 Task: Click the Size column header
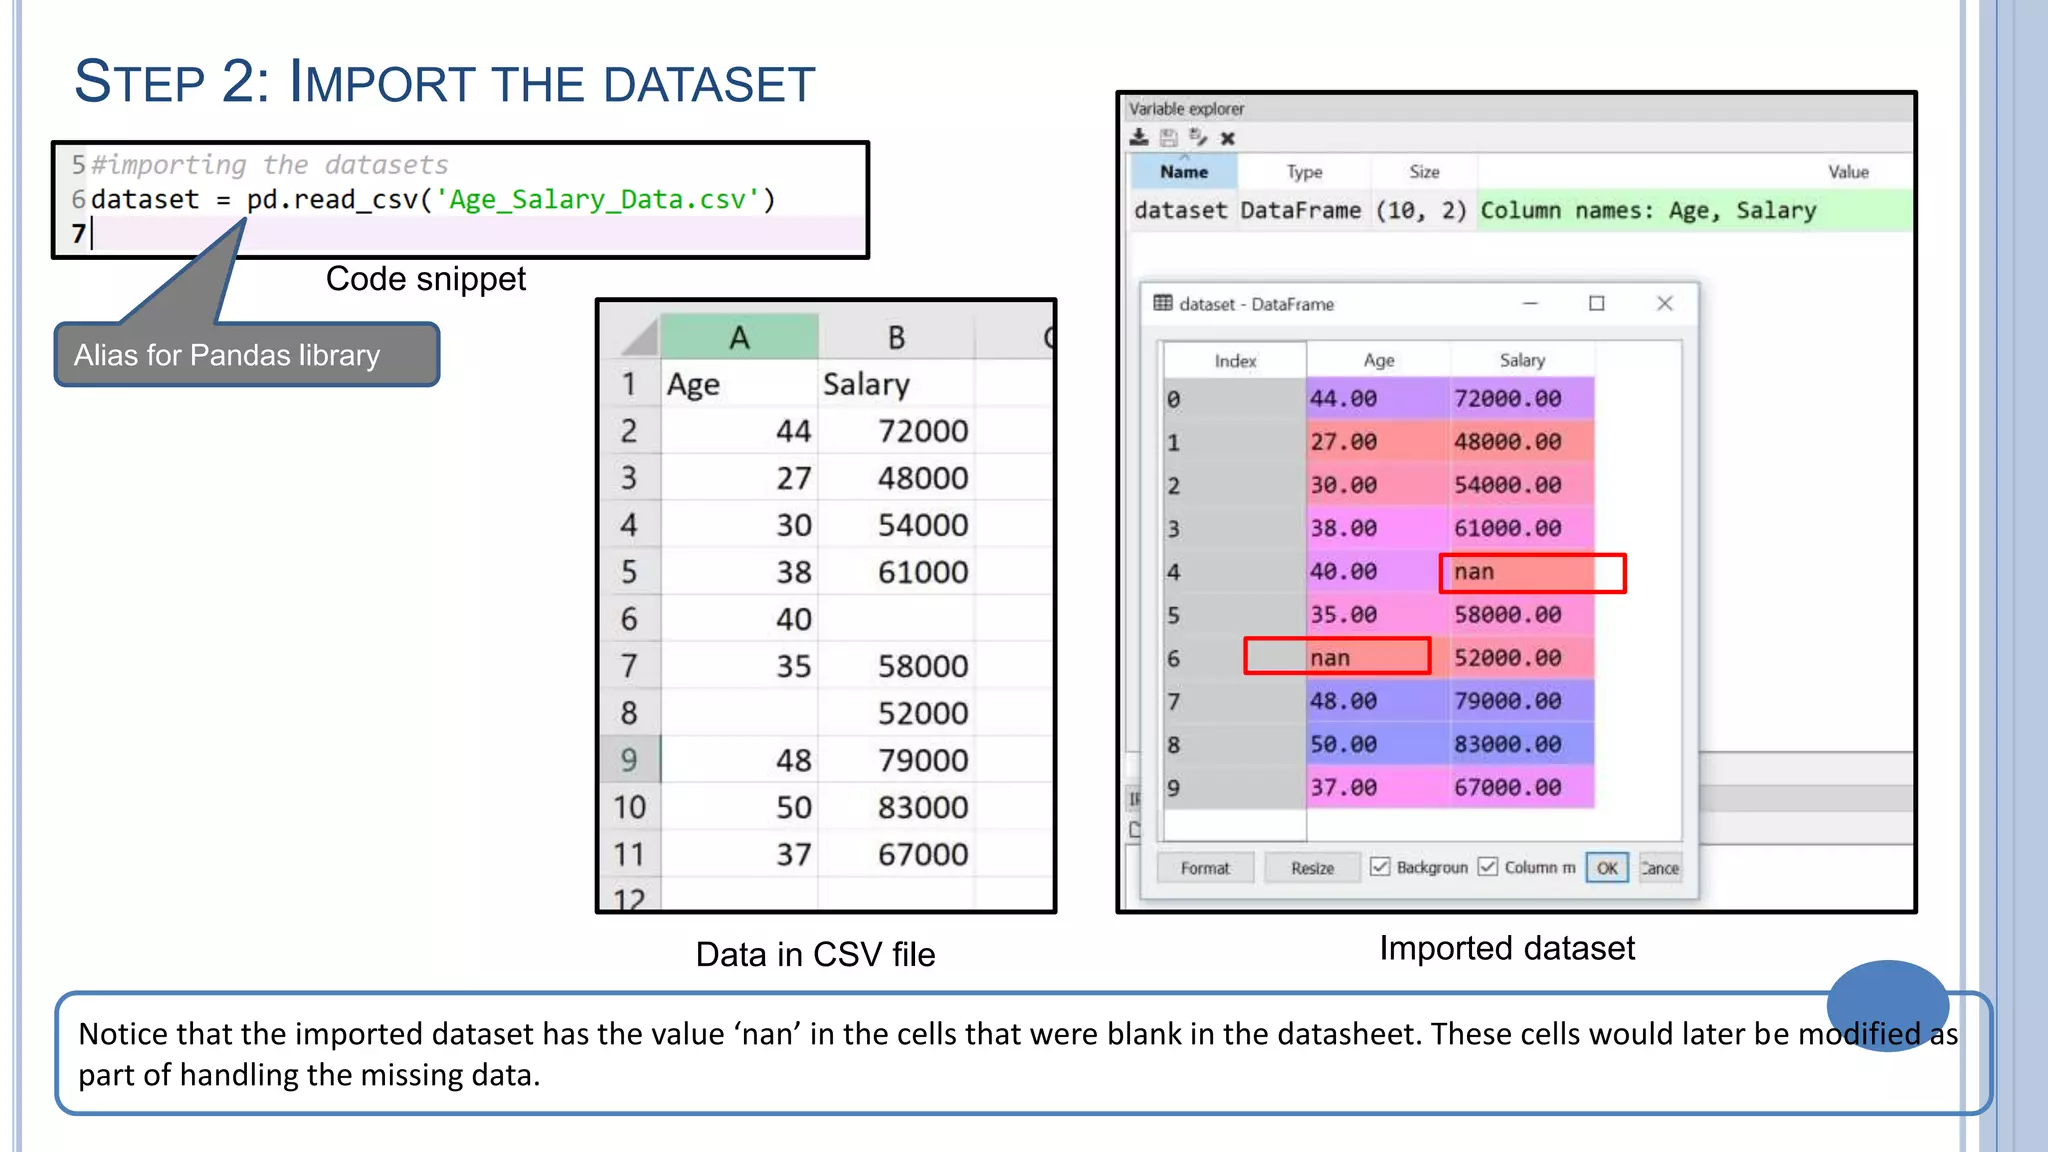point(1424,172)
